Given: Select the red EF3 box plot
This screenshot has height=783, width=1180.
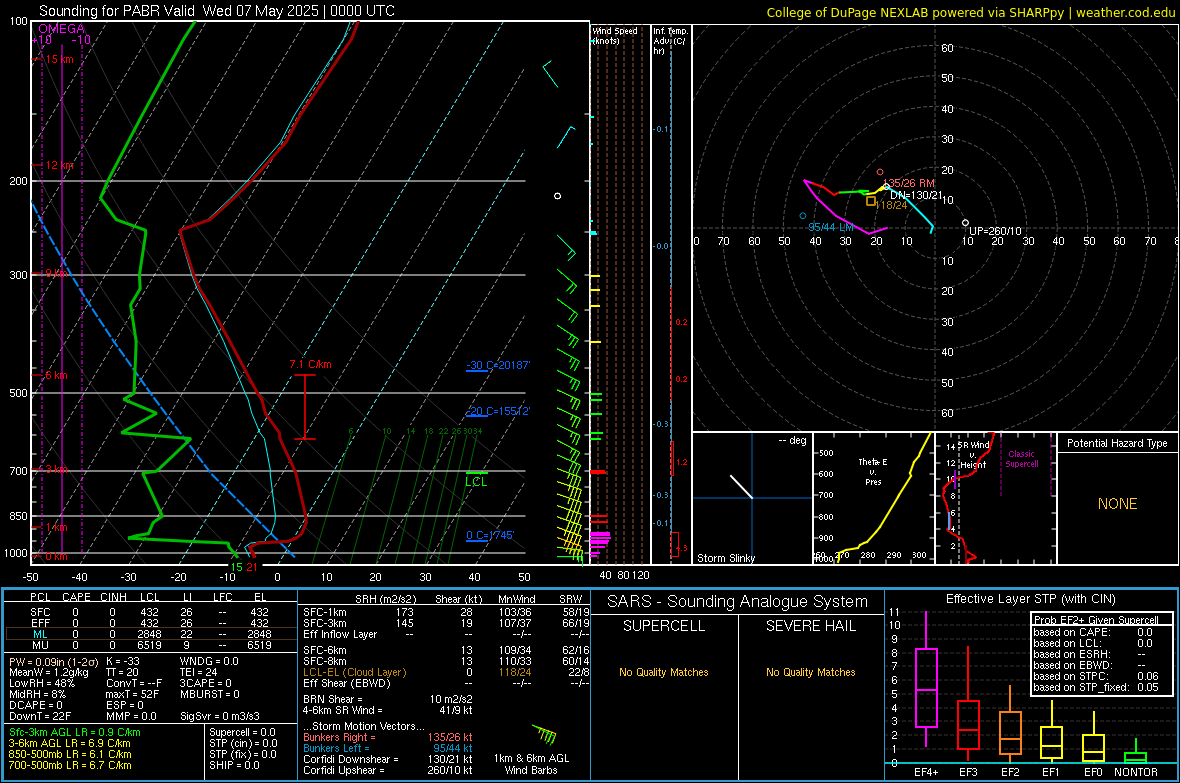Looking at the screenshot, I should [968, 704].
